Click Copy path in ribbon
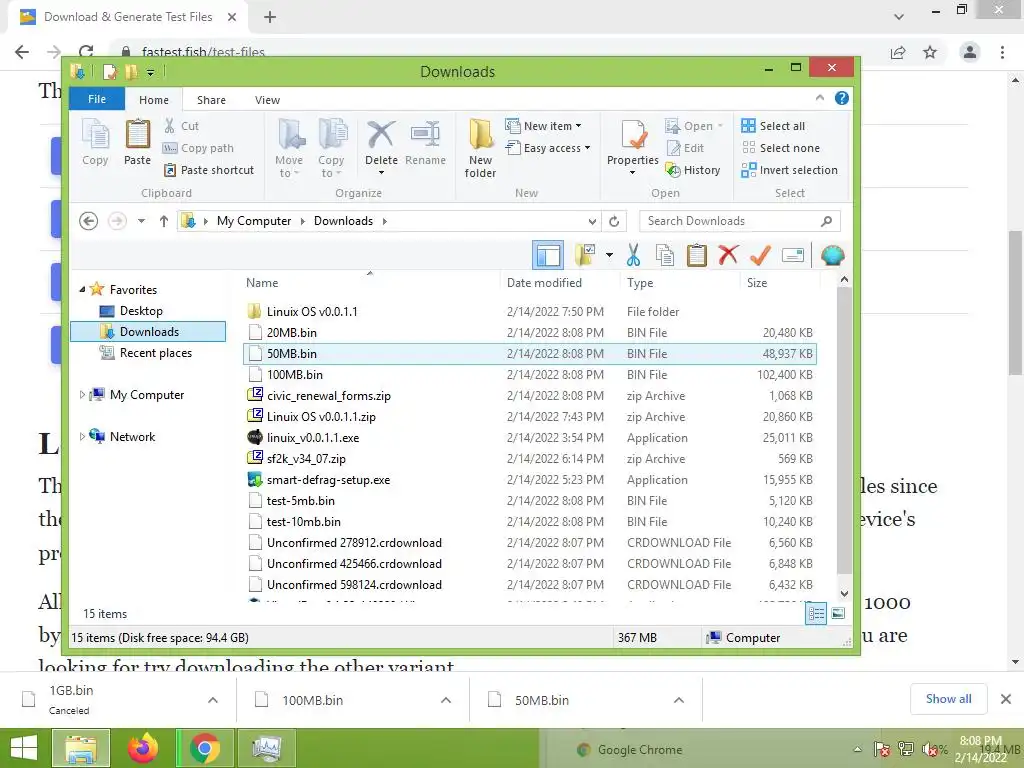The height and width of the screenshot is (768, 1024). (198, 148)
